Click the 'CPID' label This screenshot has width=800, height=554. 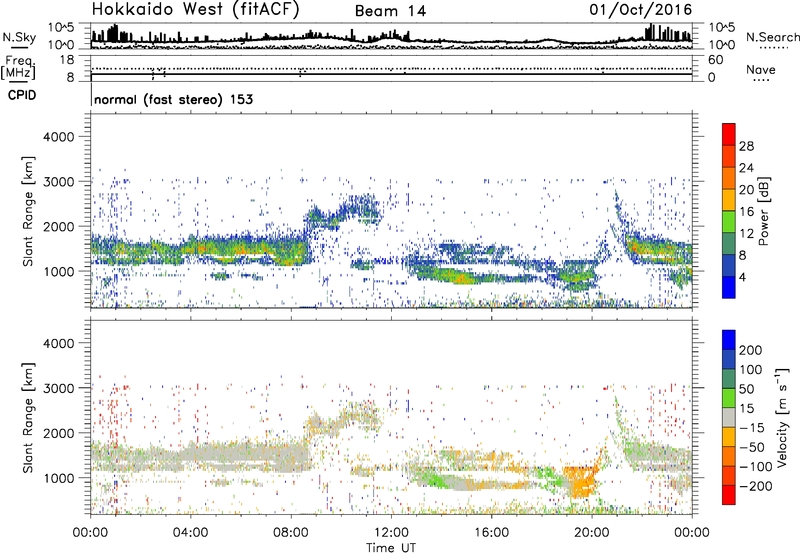(22, 95)
